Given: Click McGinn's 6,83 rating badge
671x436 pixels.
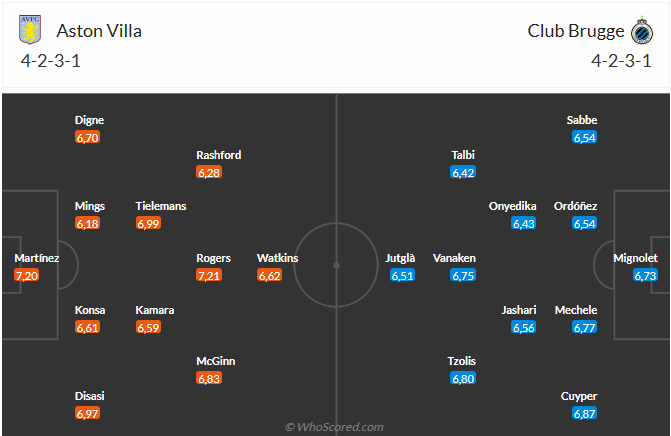Looking at the screenshot, I should (209, 378).
